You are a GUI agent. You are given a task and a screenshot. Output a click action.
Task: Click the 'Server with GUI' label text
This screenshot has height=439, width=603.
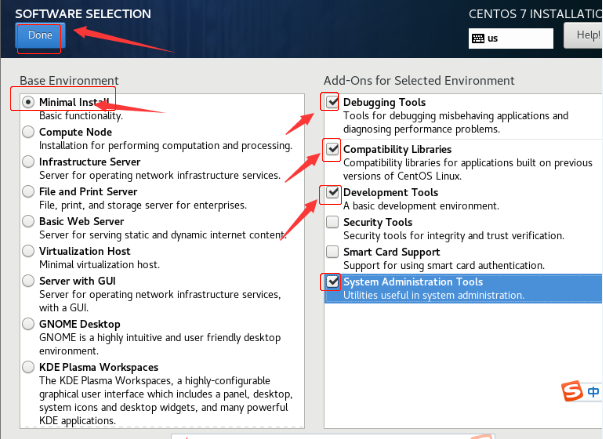point(77,281)
